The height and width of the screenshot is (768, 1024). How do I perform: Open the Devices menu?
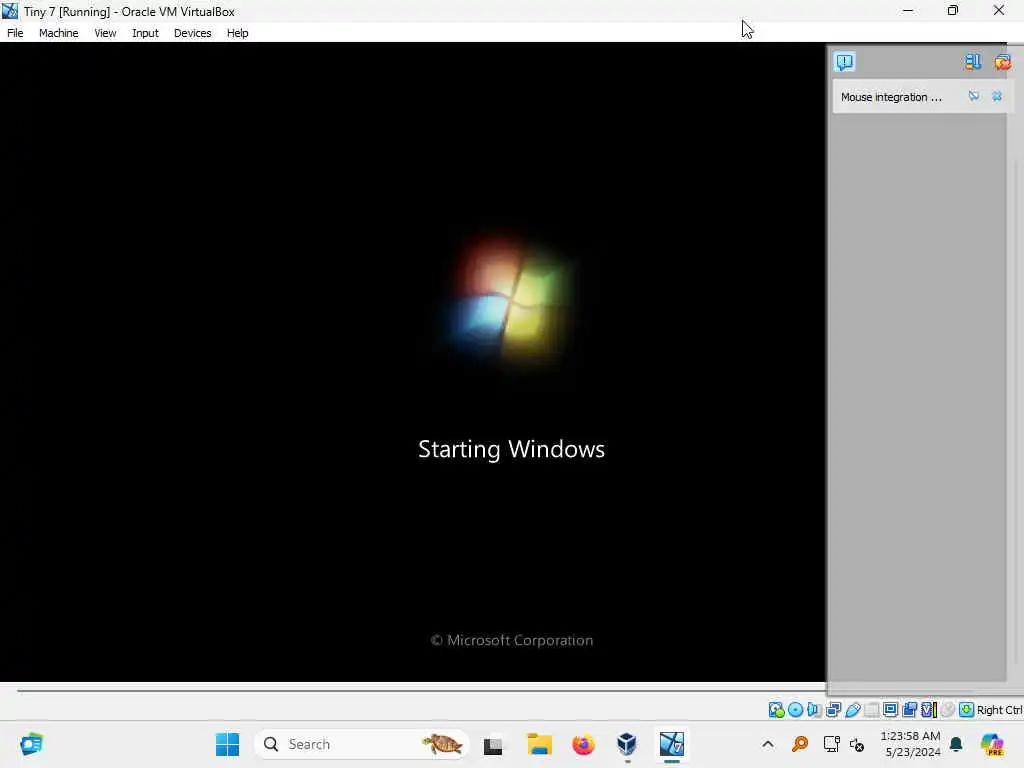(192, 33)
